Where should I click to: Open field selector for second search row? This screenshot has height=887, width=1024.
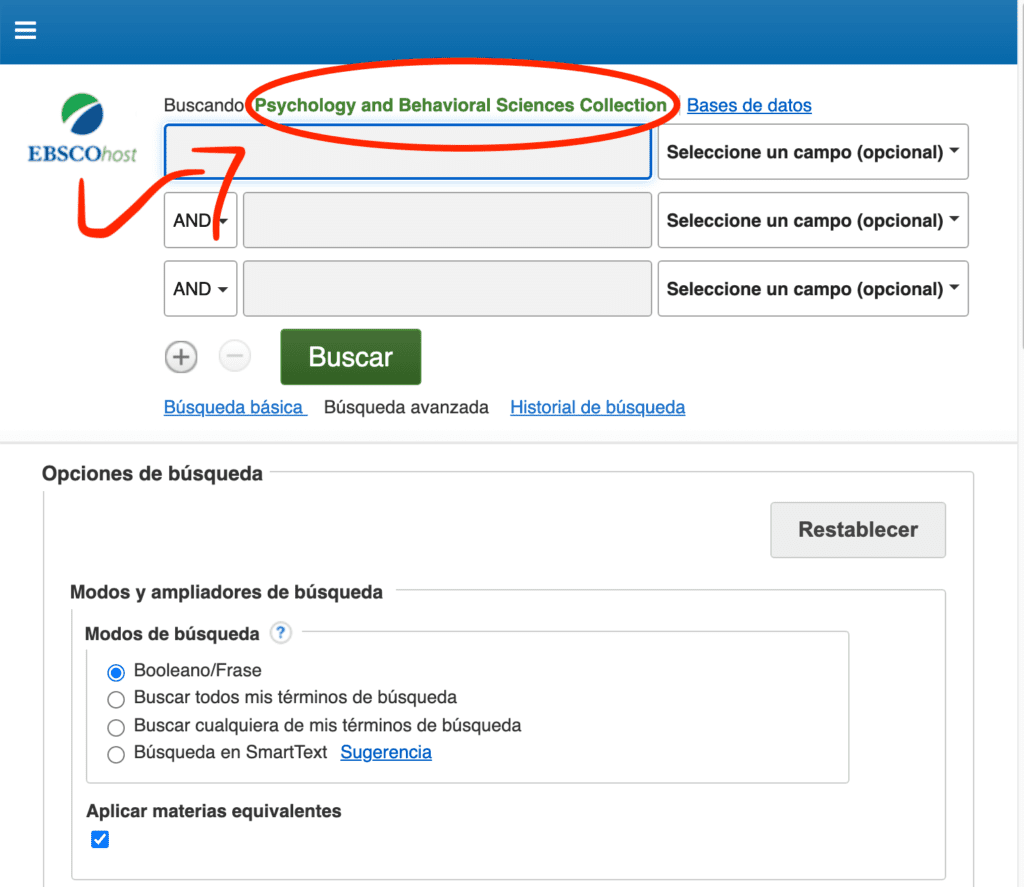[812, 220]
